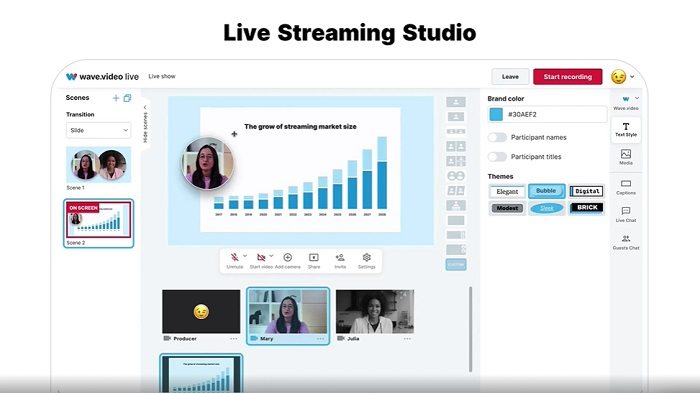Expand the Wave.video brand chevron

[637, 98]
